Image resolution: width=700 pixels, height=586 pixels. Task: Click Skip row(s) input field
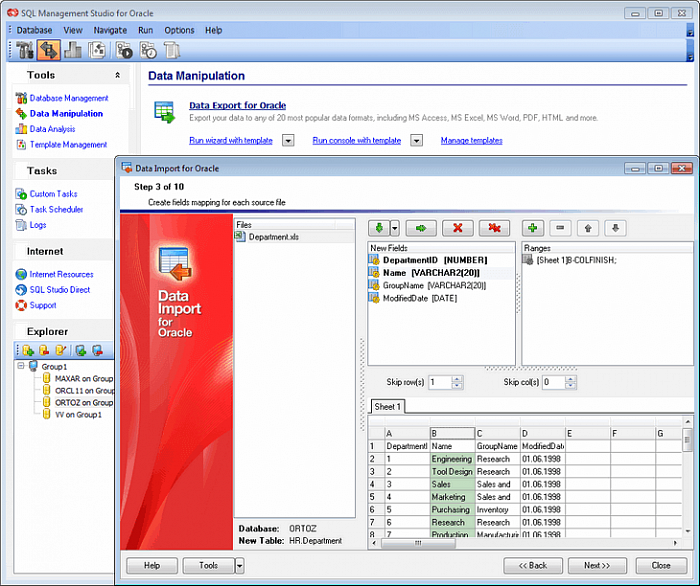coord(440,382)
